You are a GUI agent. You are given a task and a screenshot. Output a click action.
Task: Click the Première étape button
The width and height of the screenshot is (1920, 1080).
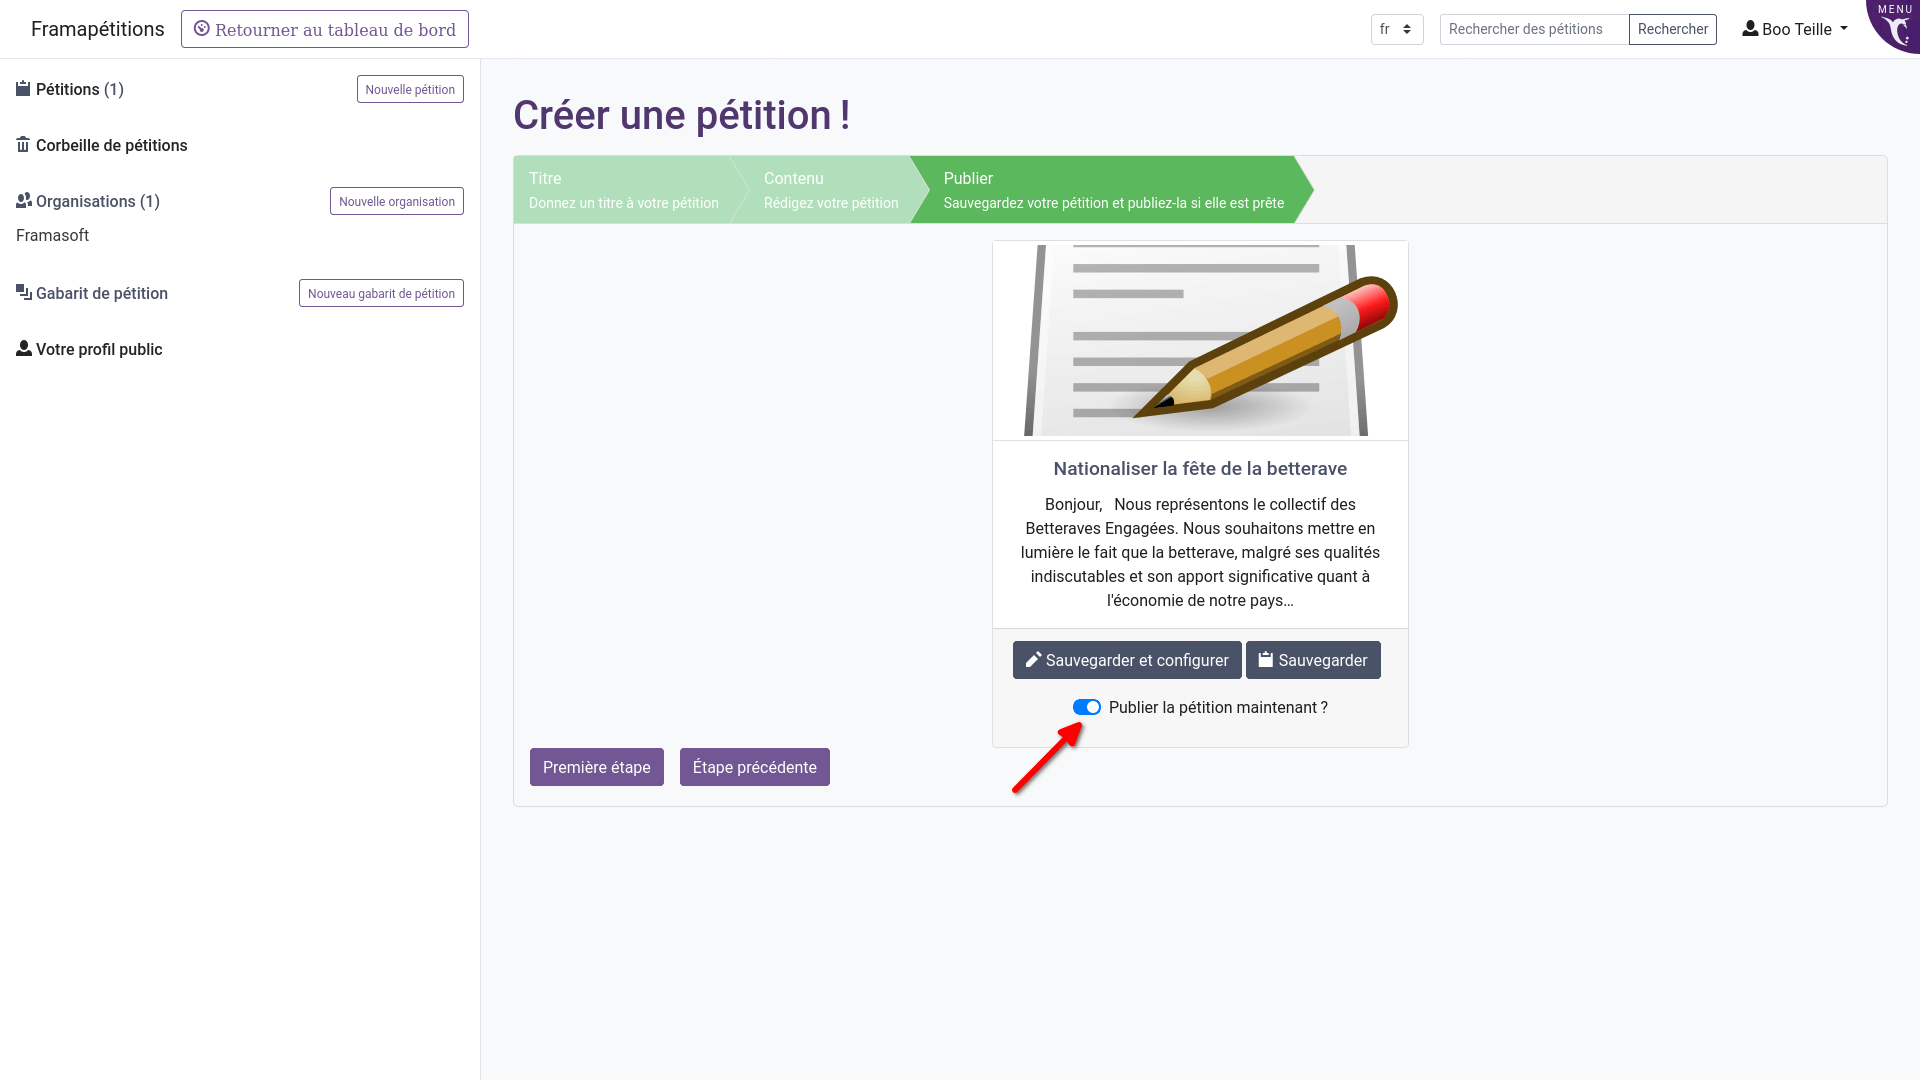point(596,767)
